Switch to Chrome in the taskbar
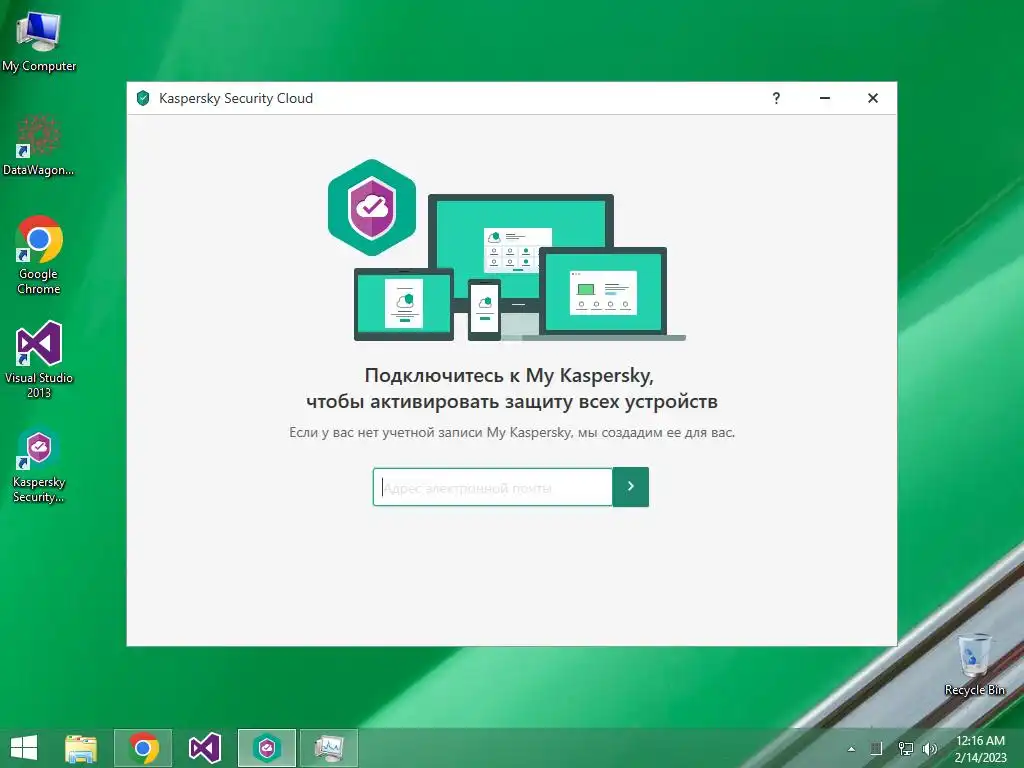This screenshot has width=1024, height=768. pyautogui.click(x=143, y=748)
